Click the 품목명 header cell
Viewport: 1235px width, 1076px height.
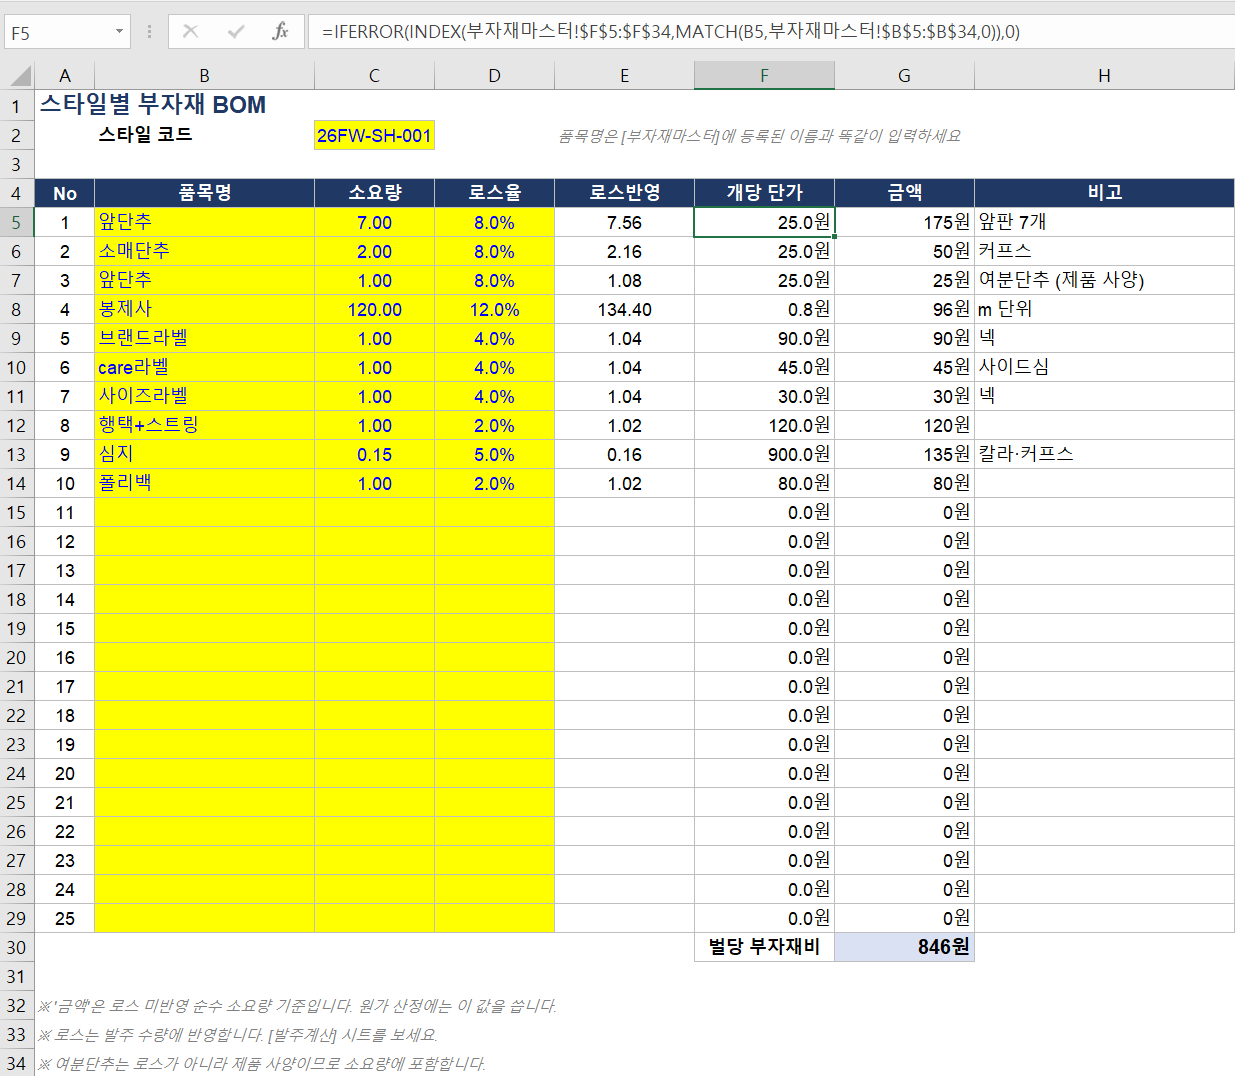point(204,193)
